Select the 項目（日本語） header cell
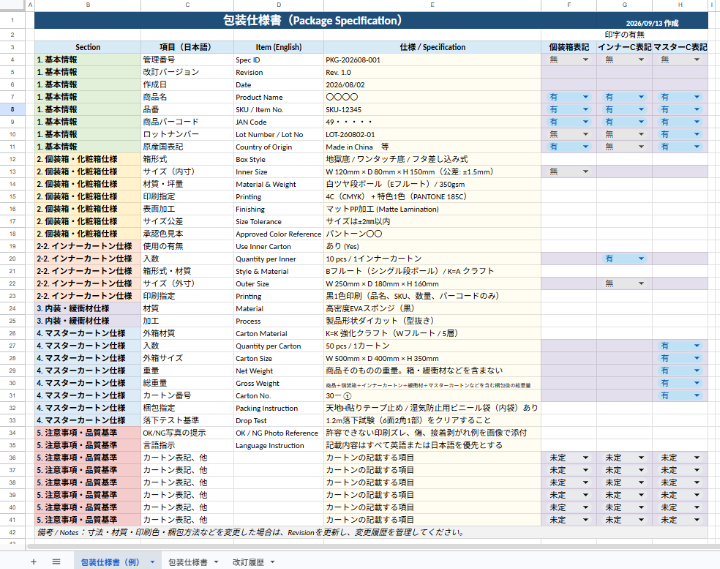Viewport: 720px width, 569px height. [x=187, y=47]
